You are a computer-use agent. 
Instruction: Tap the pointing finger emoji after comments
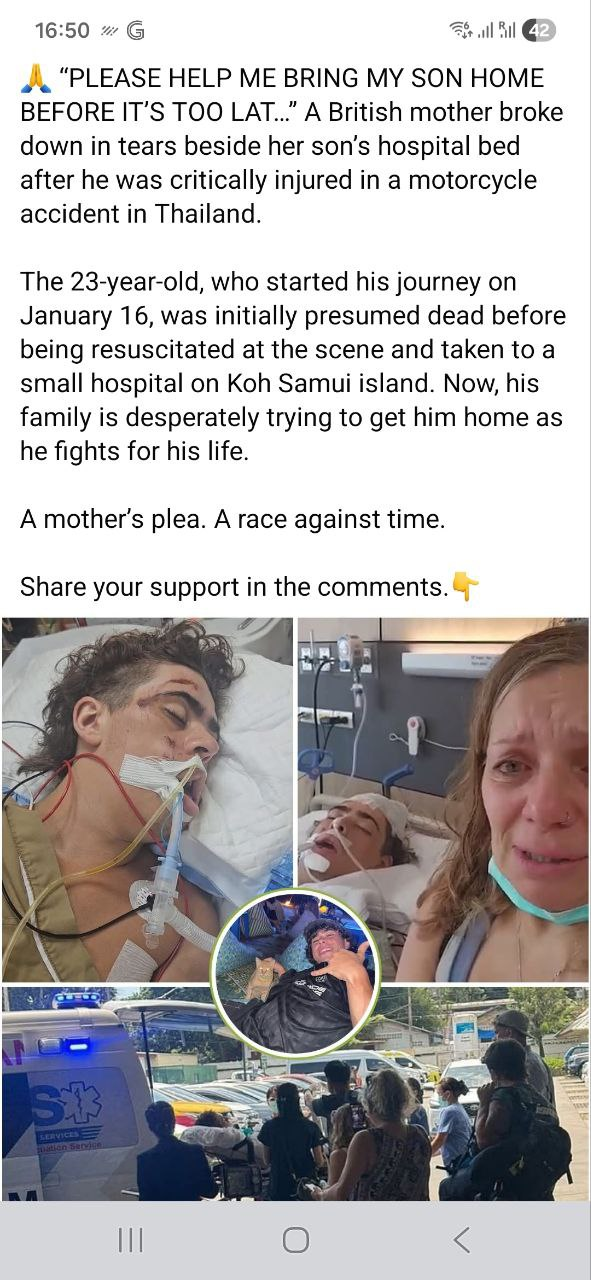coord(465,586)
